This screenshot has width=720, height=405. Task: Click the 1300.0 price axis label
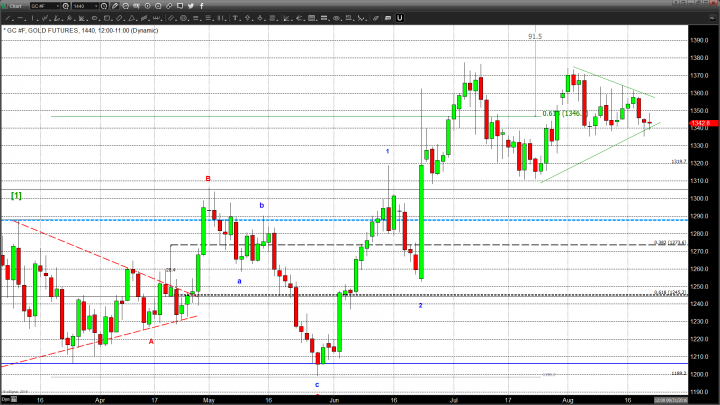699,198
